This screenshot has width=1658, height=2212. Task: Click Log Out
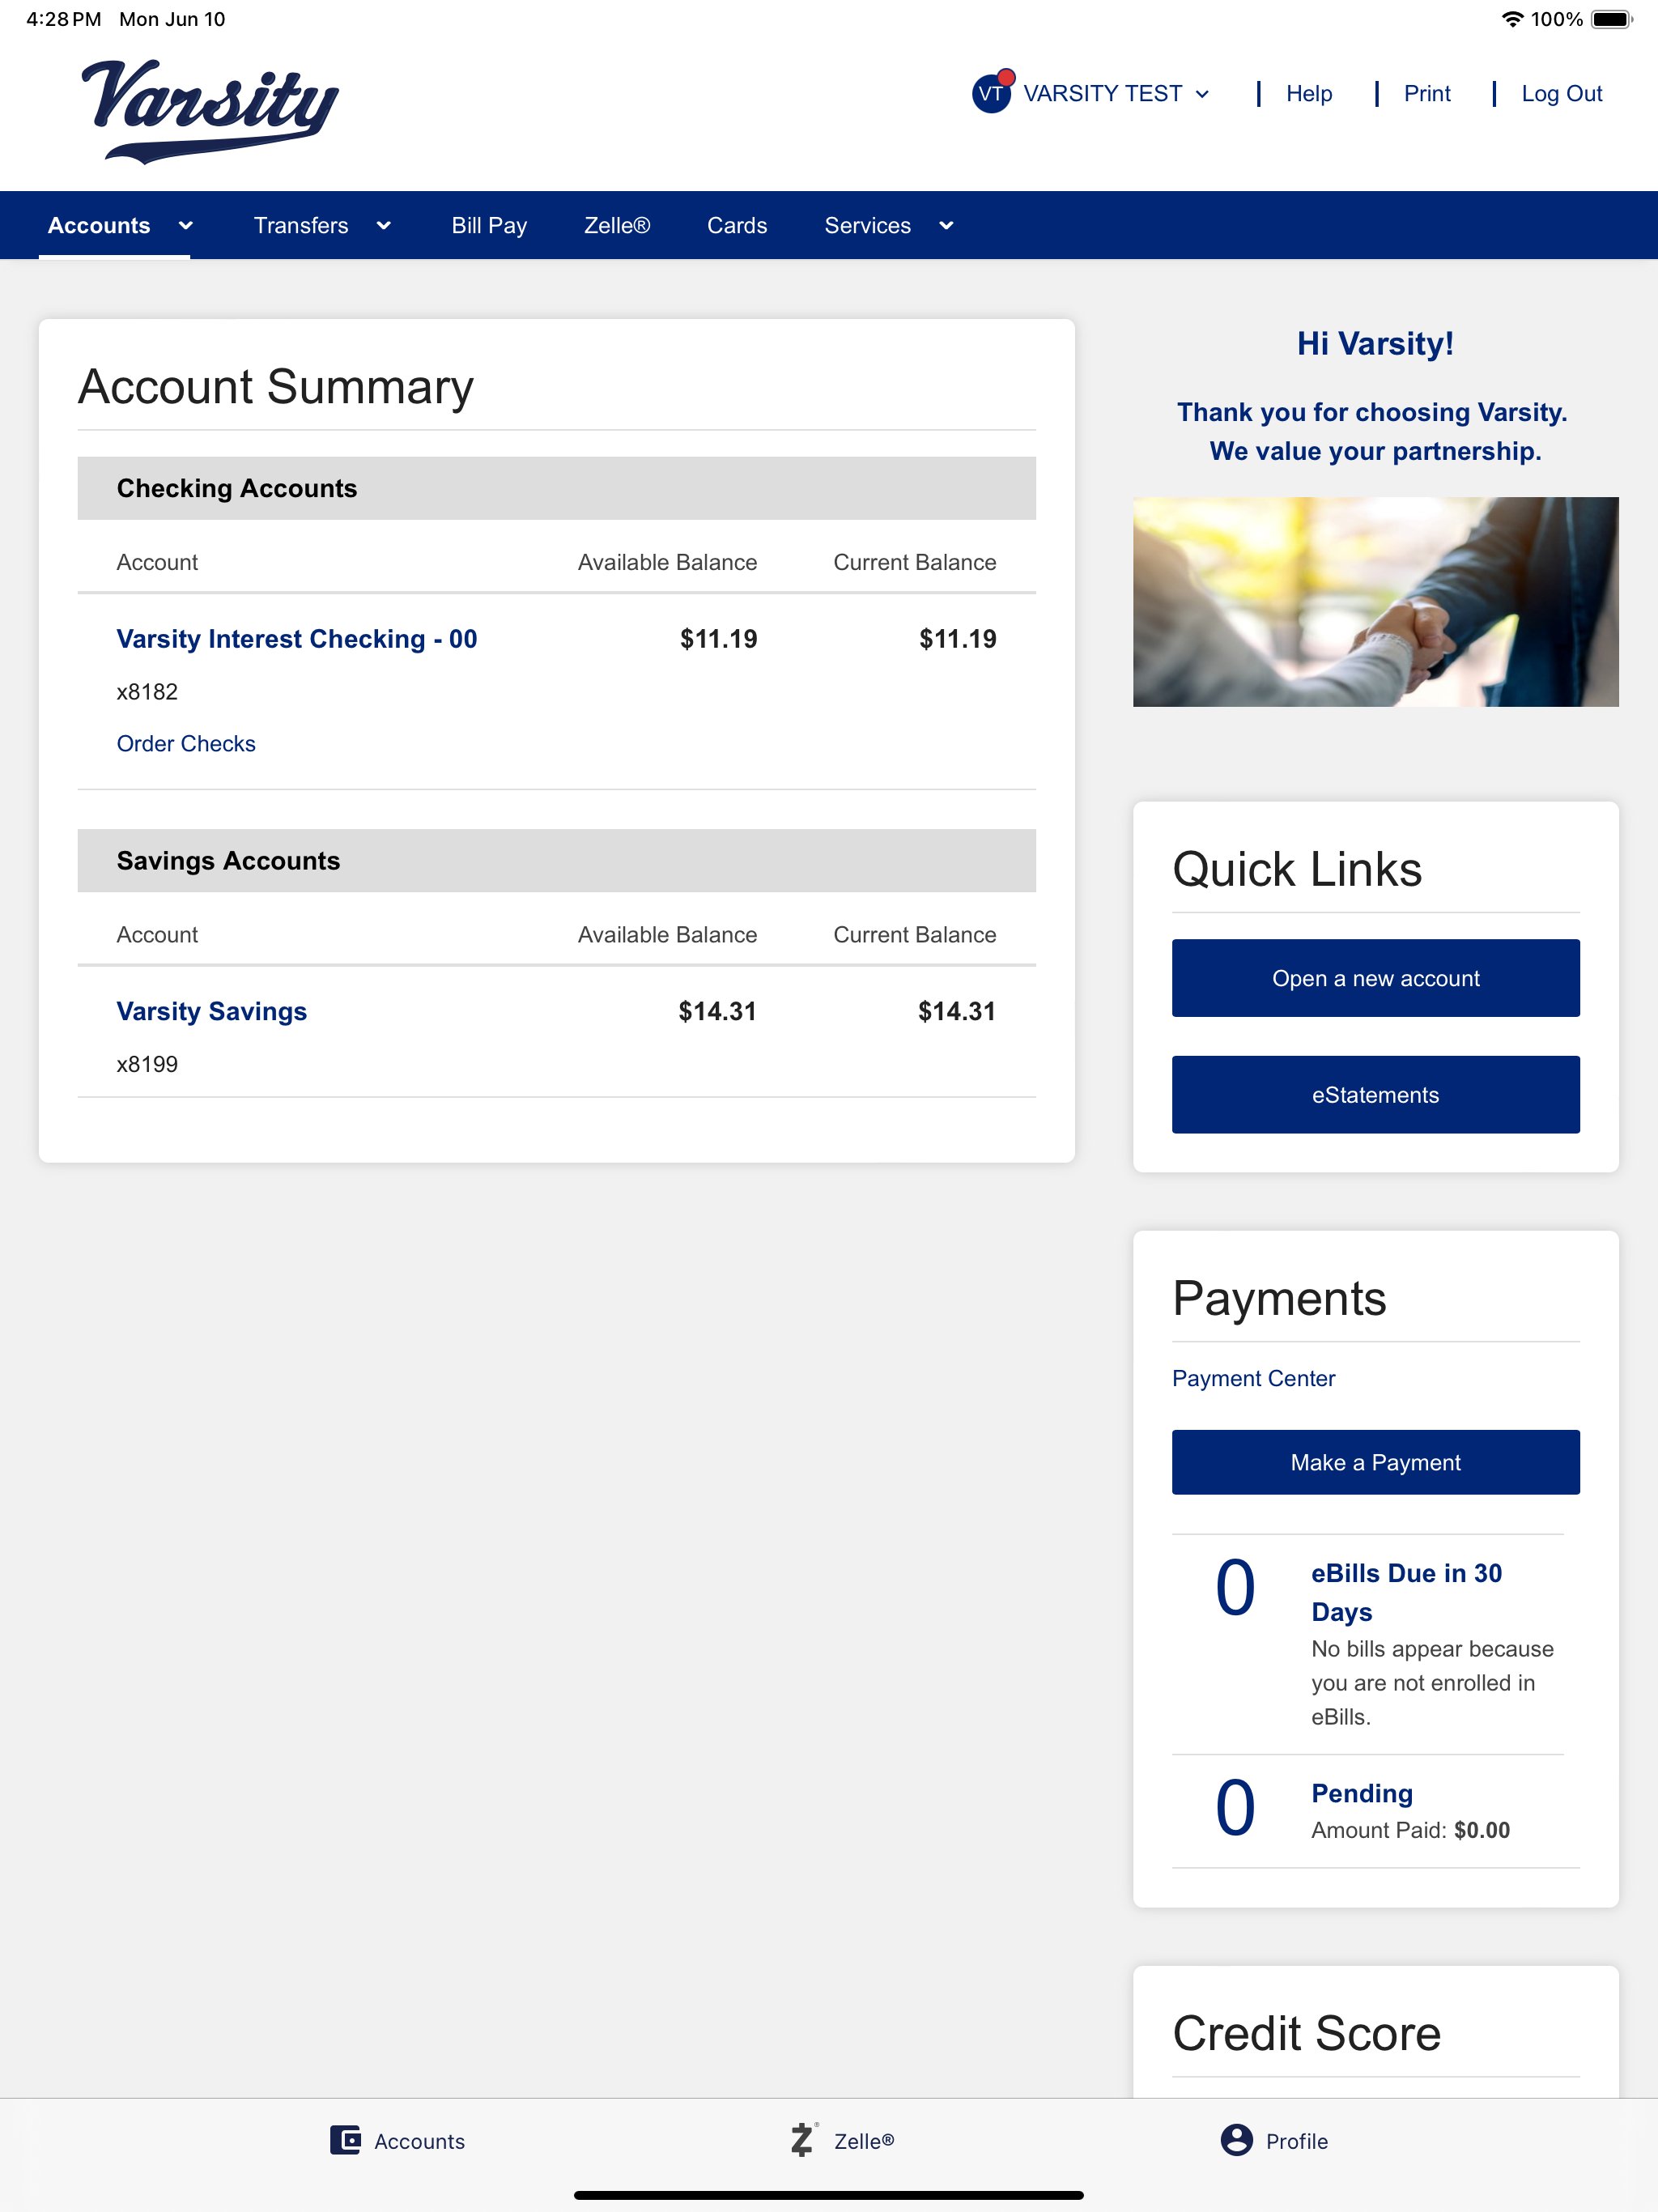(x=1561, y=93)
